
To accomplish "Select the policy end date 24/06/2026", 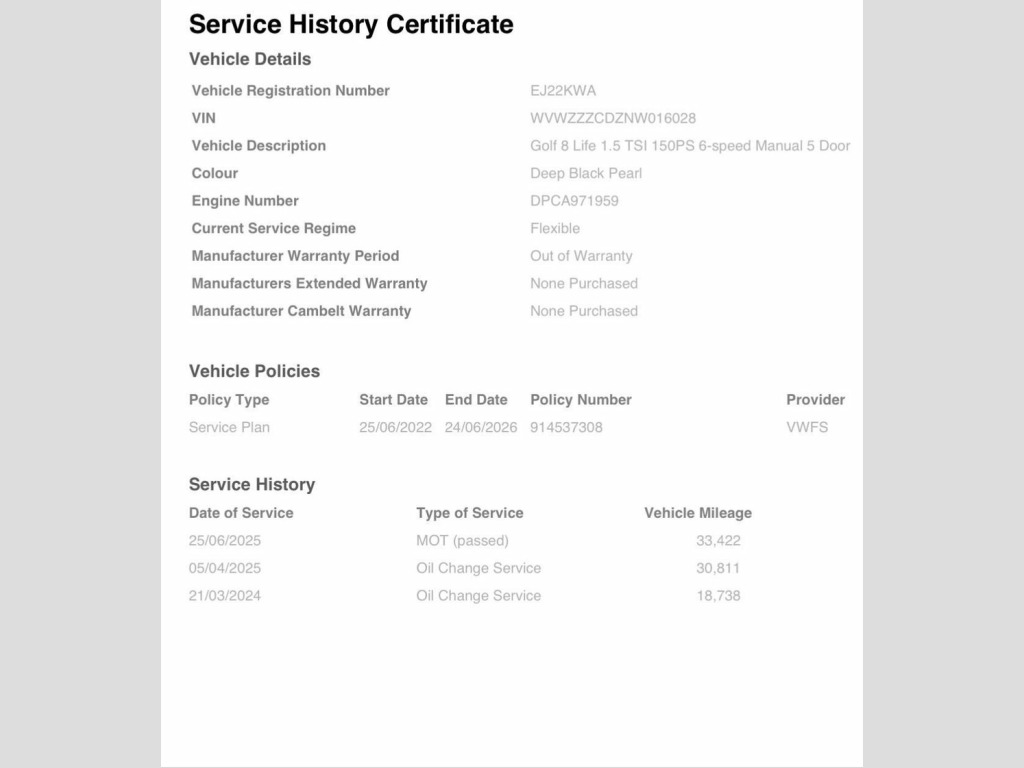I will 481,427.
